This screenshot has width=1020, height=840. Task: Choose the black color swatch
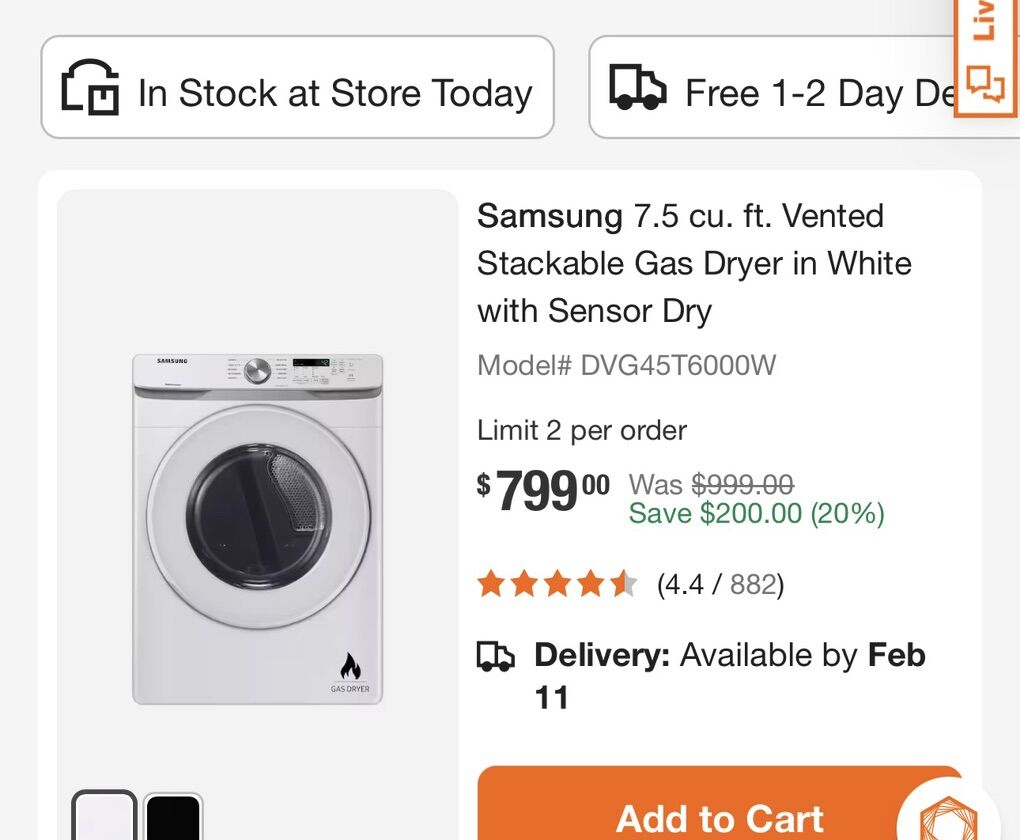pyautogui.click(x=173, y=818)
